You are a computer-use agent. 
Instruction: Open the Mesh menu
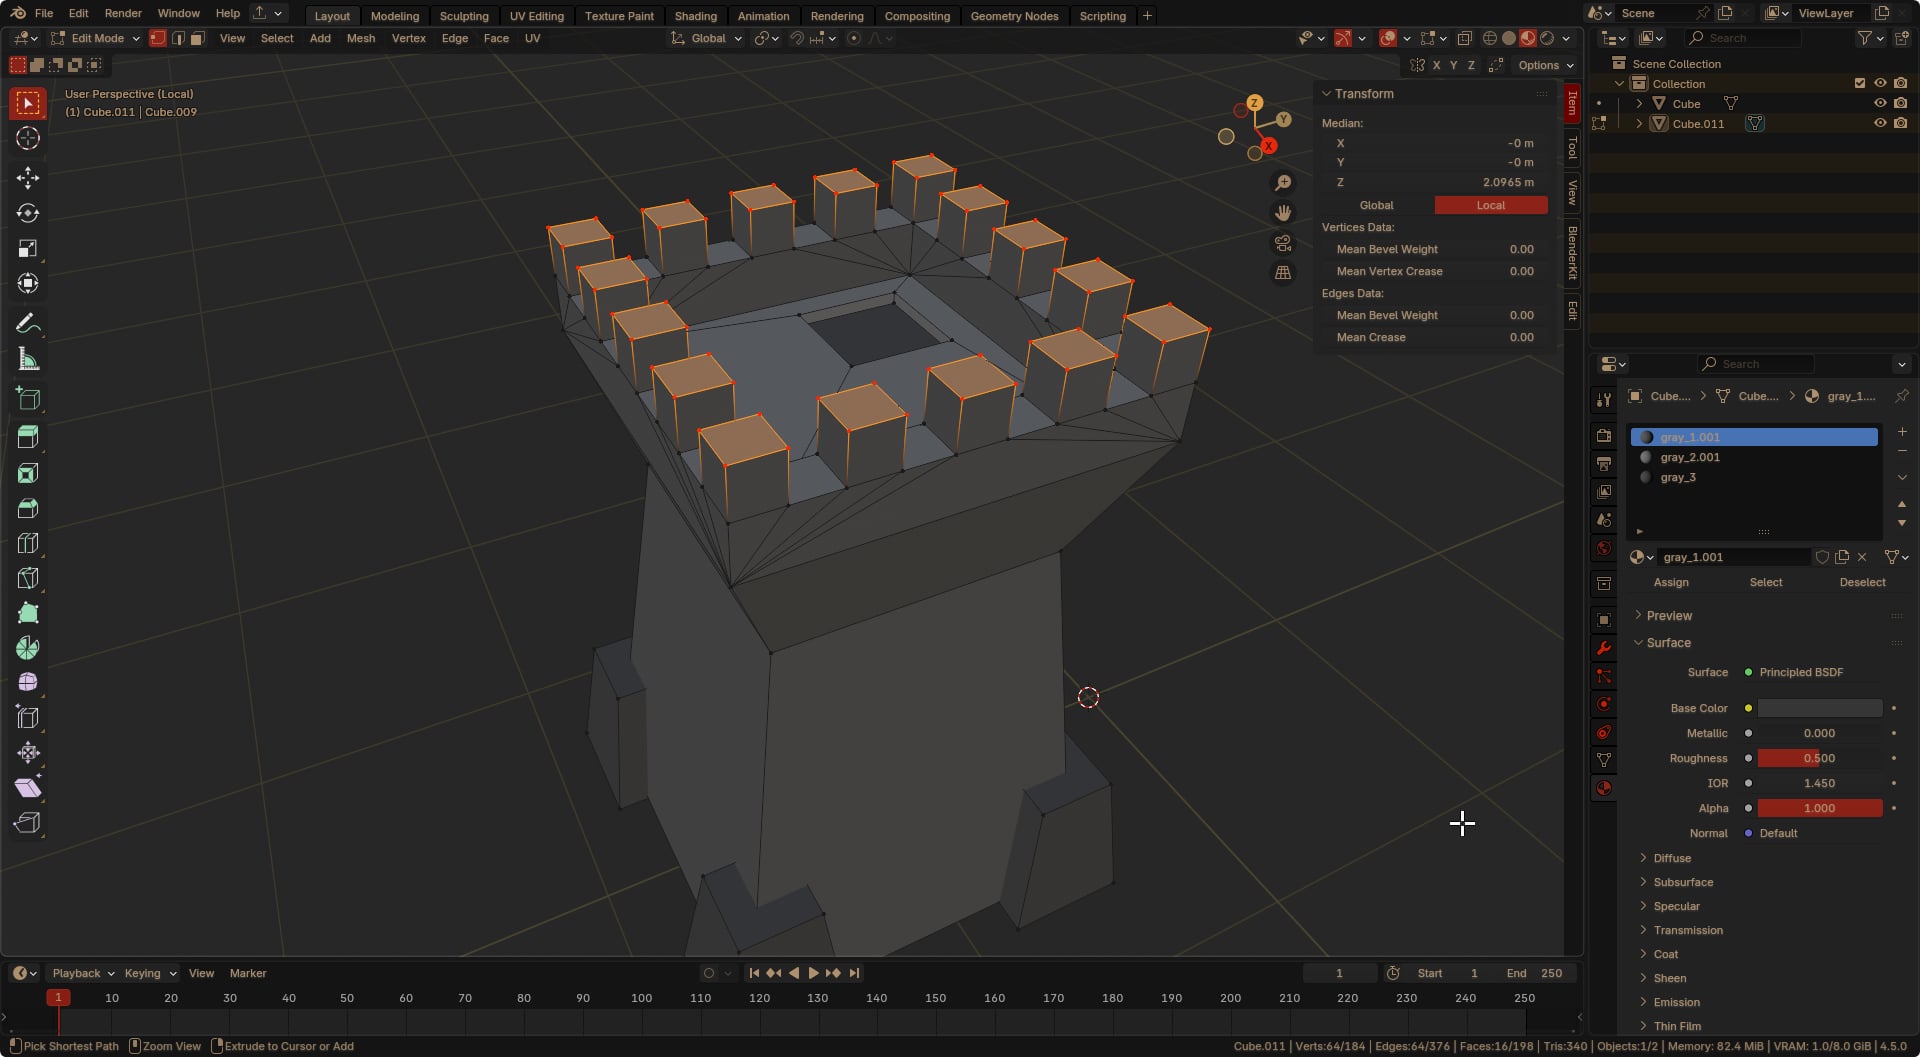(x=360, y=38)
